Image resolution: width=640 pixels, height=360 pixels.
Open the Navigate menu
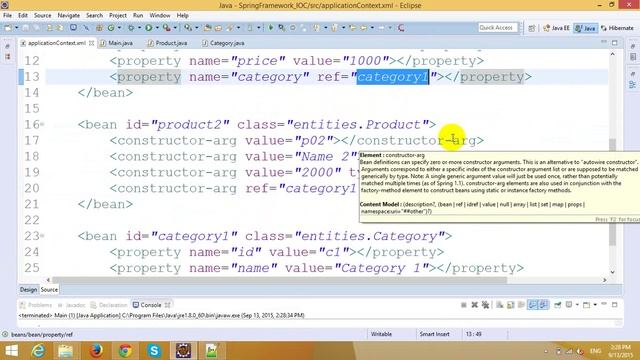[x=69, y=16]
